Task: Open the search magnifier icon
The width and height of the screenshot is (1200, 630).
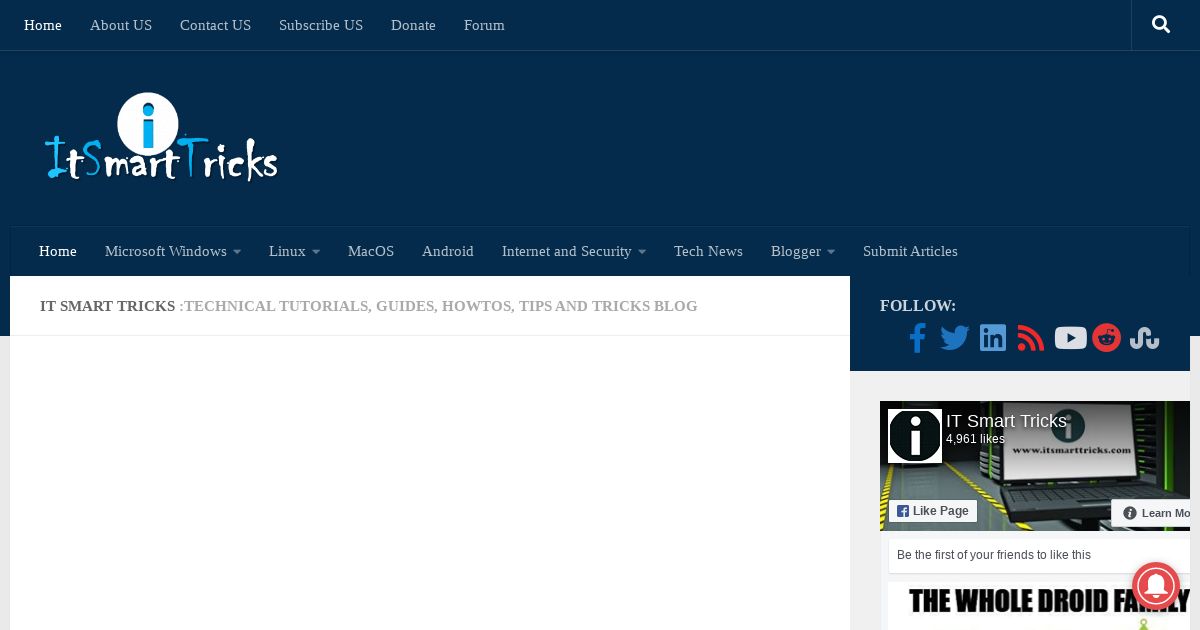Action: 1161,24
